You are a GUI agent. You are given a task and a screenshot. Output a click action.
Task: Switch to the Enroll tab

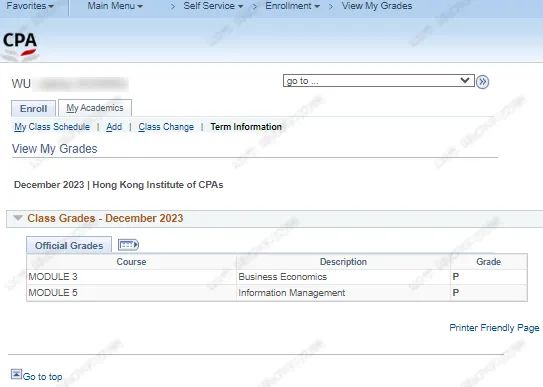[34, 108]
